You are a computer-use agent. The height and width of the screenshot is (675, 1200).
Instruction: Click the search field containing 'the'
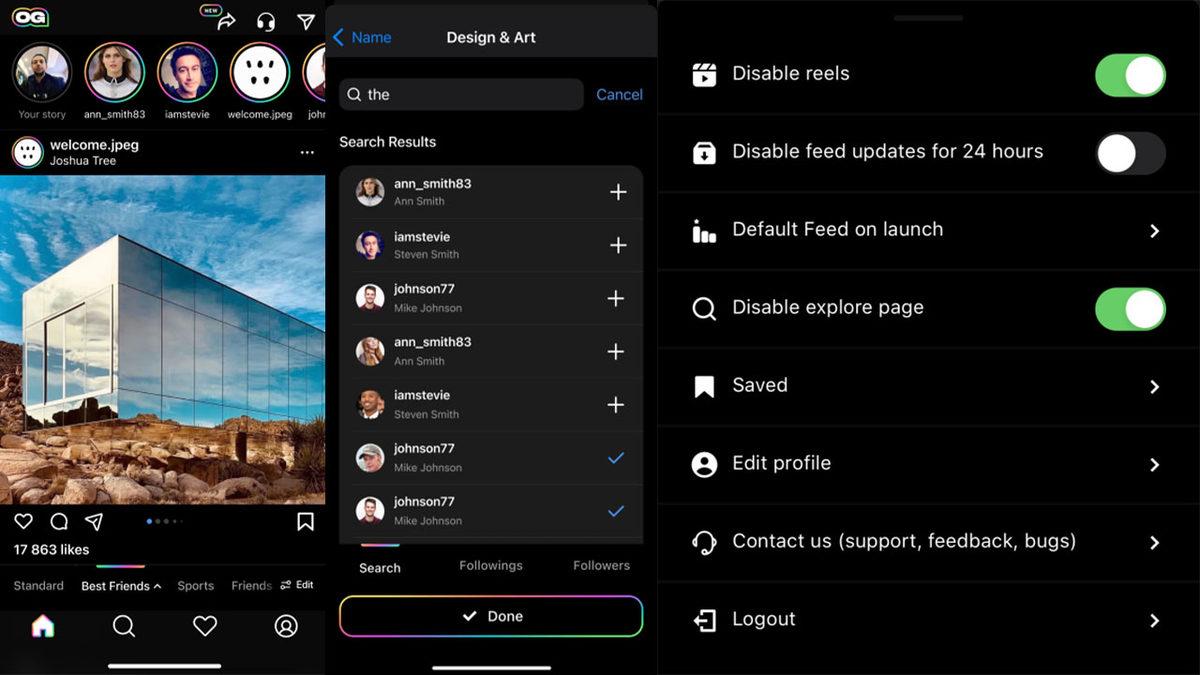tap(461, 94)
